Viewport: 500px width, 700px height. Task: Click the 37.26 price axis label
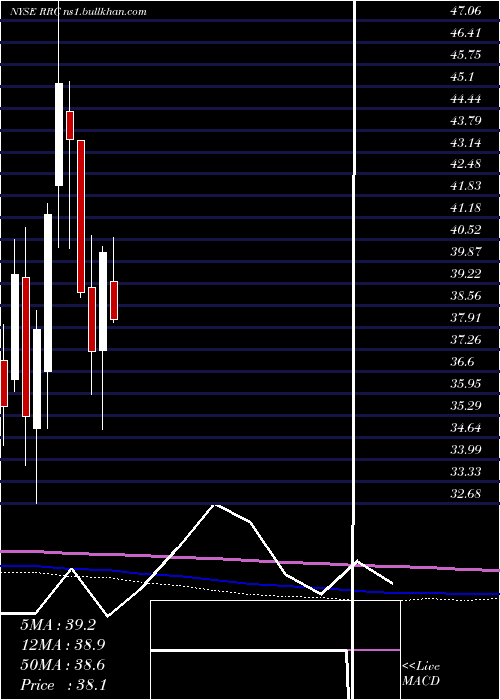click(466, 340)
